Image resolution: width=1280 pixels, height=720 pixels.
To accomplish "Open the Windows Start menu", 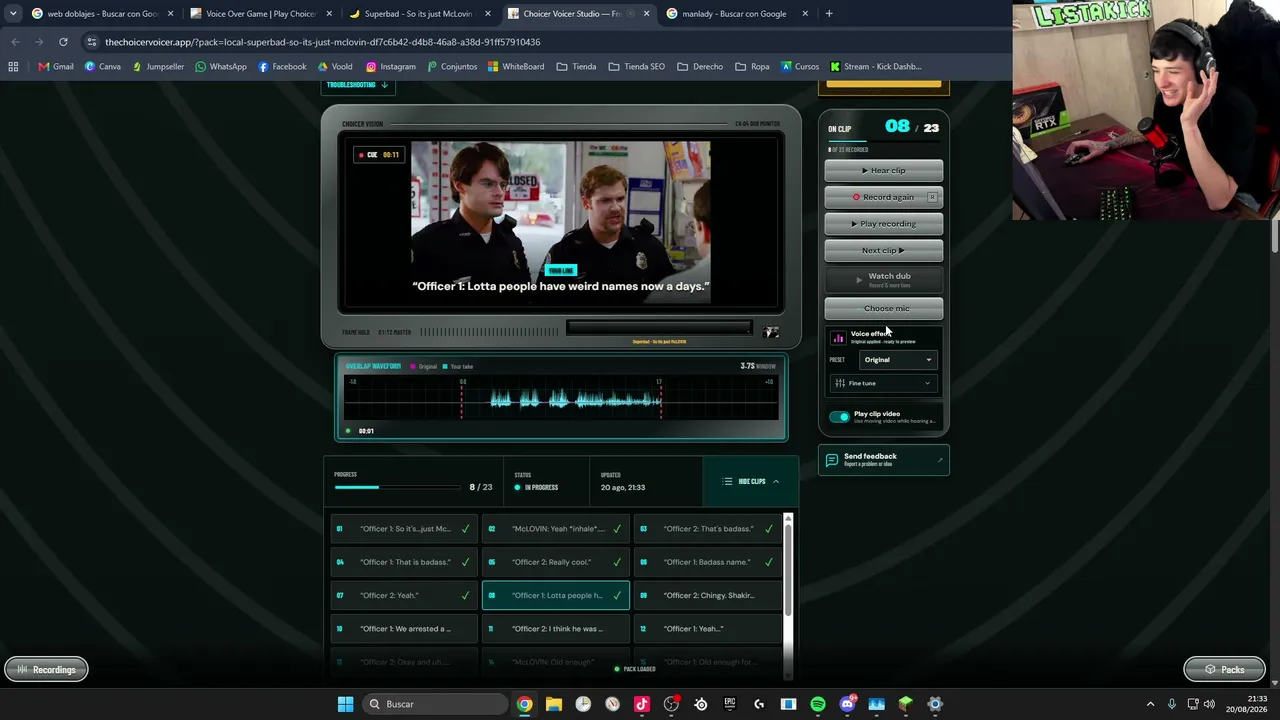I will (345, 704).
